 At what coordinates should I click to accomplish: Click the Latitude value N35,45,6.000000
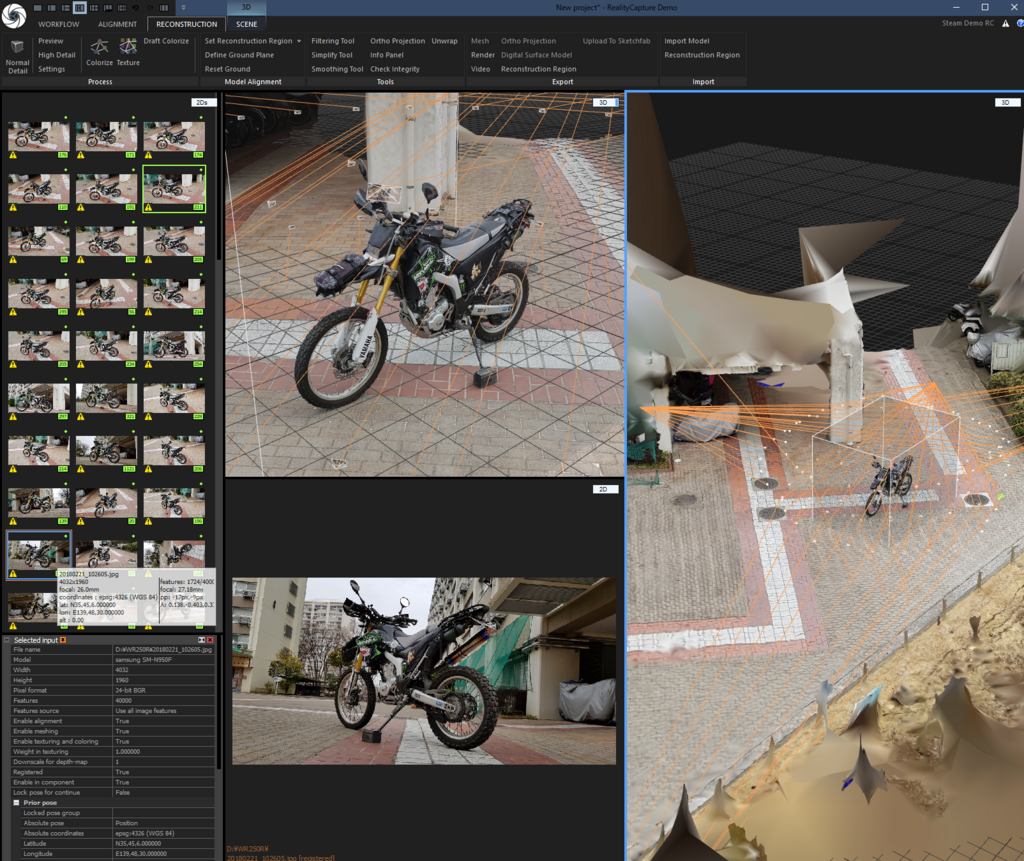click(x=164, y=843)
